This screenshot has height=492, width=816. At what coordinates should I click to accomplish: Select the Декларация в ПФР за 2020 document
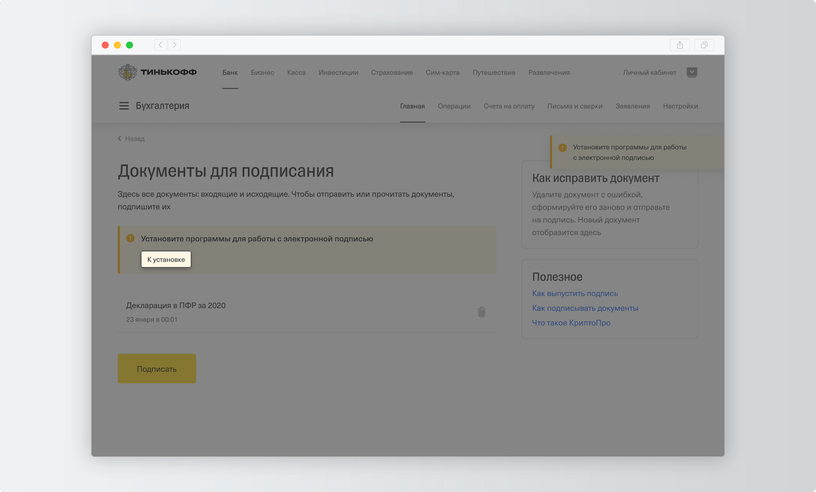coord(307,311)
